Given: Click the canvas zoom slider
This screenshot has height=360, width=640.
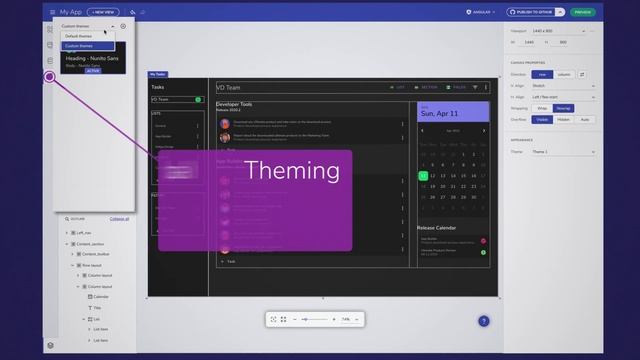Looking at the screenshot, I should (x=315, y=319).
